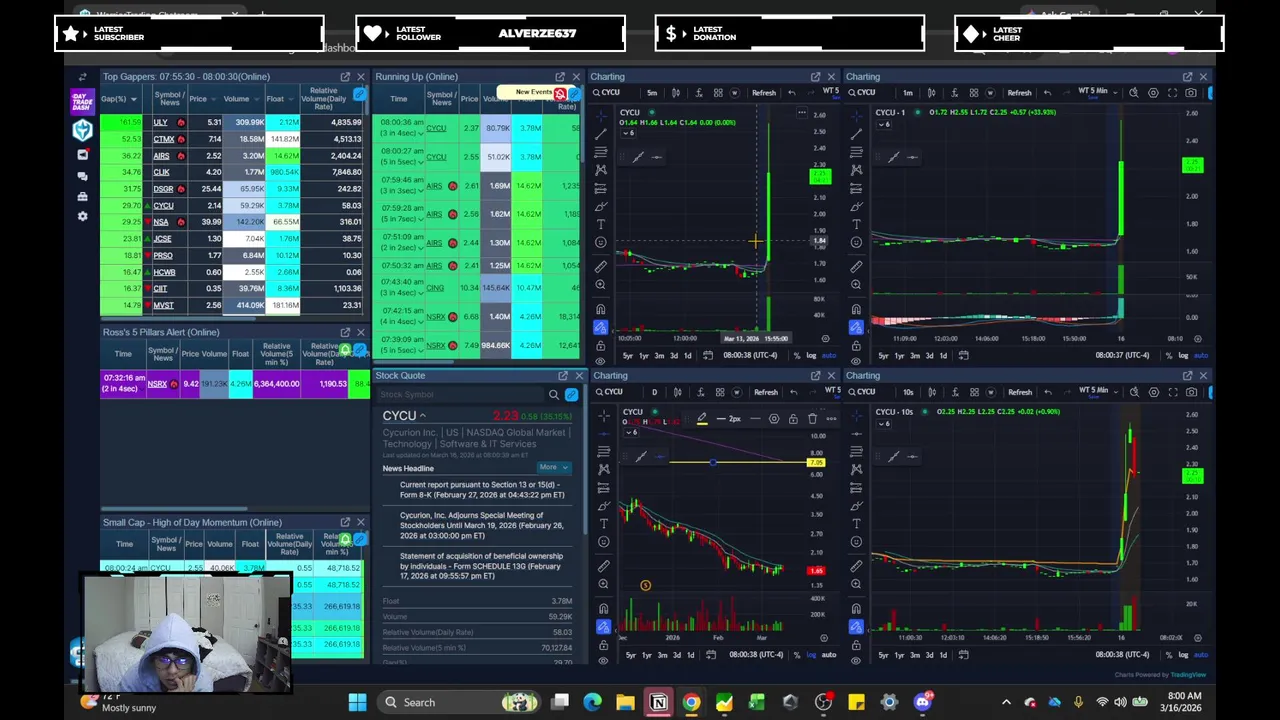This screenshot has width=1280, height=720.
Task: Click Refresh in the 5m chart
Action: pos(764,93)
